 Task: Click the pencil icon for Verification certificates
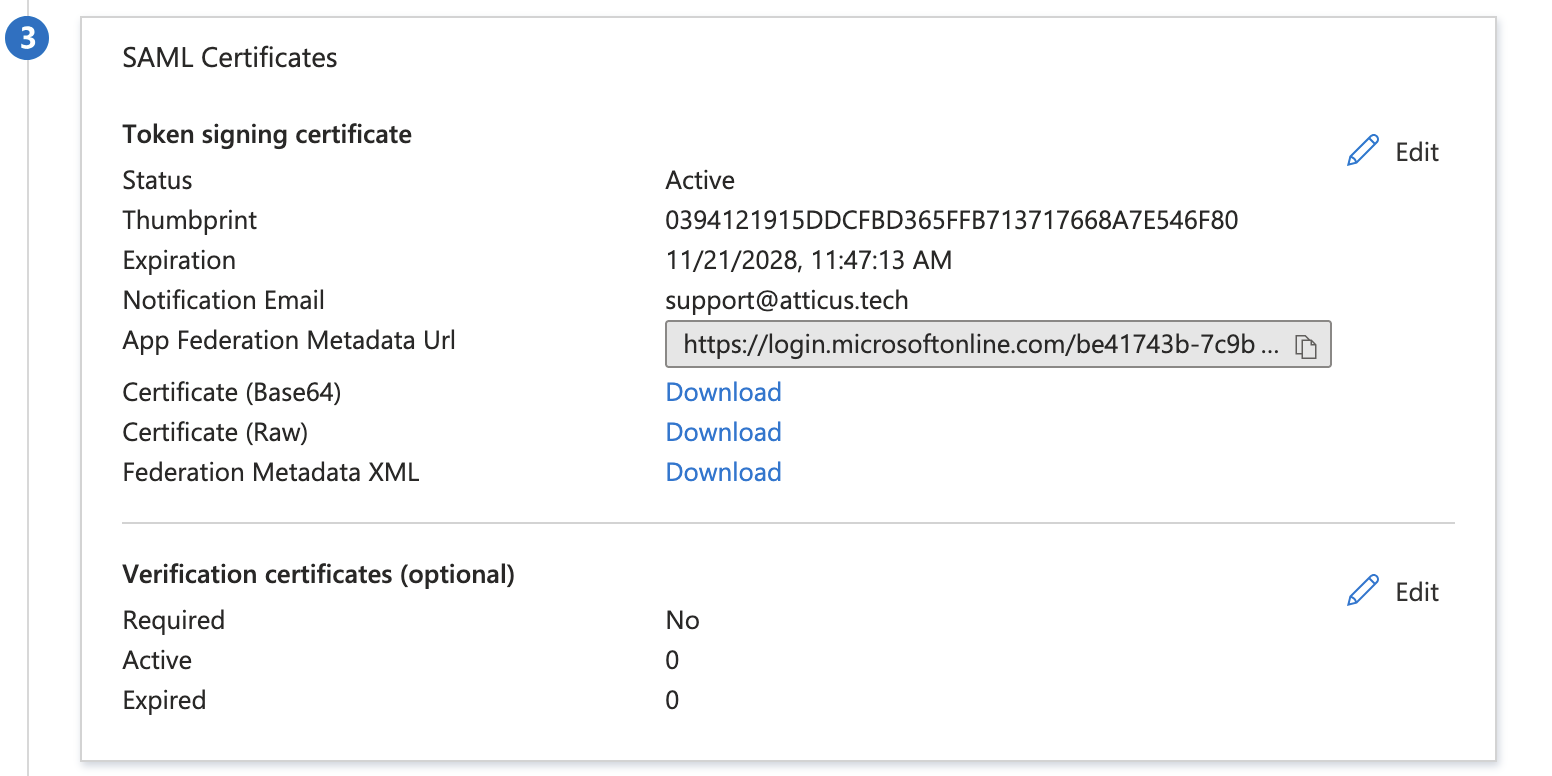point(1362,590)
